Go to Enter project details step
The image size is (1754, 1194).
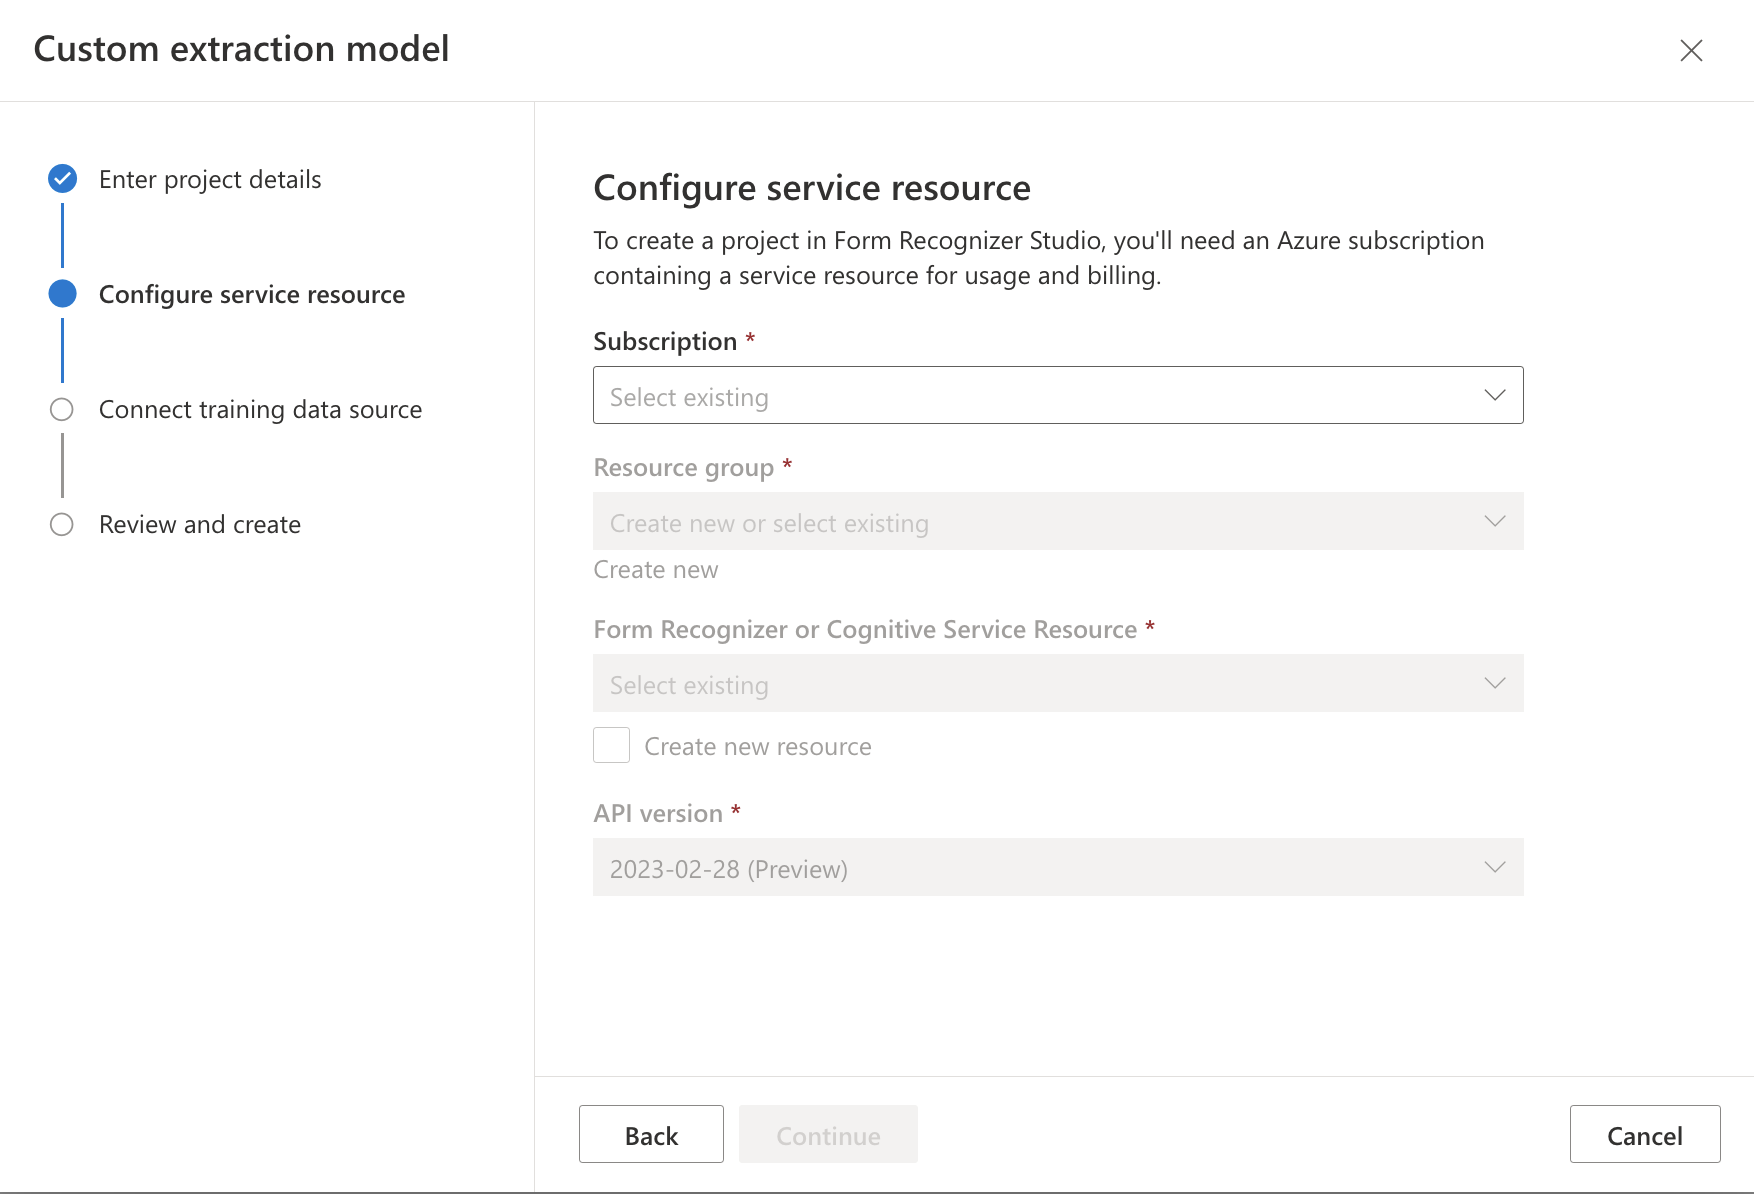[x=210, y=179]
